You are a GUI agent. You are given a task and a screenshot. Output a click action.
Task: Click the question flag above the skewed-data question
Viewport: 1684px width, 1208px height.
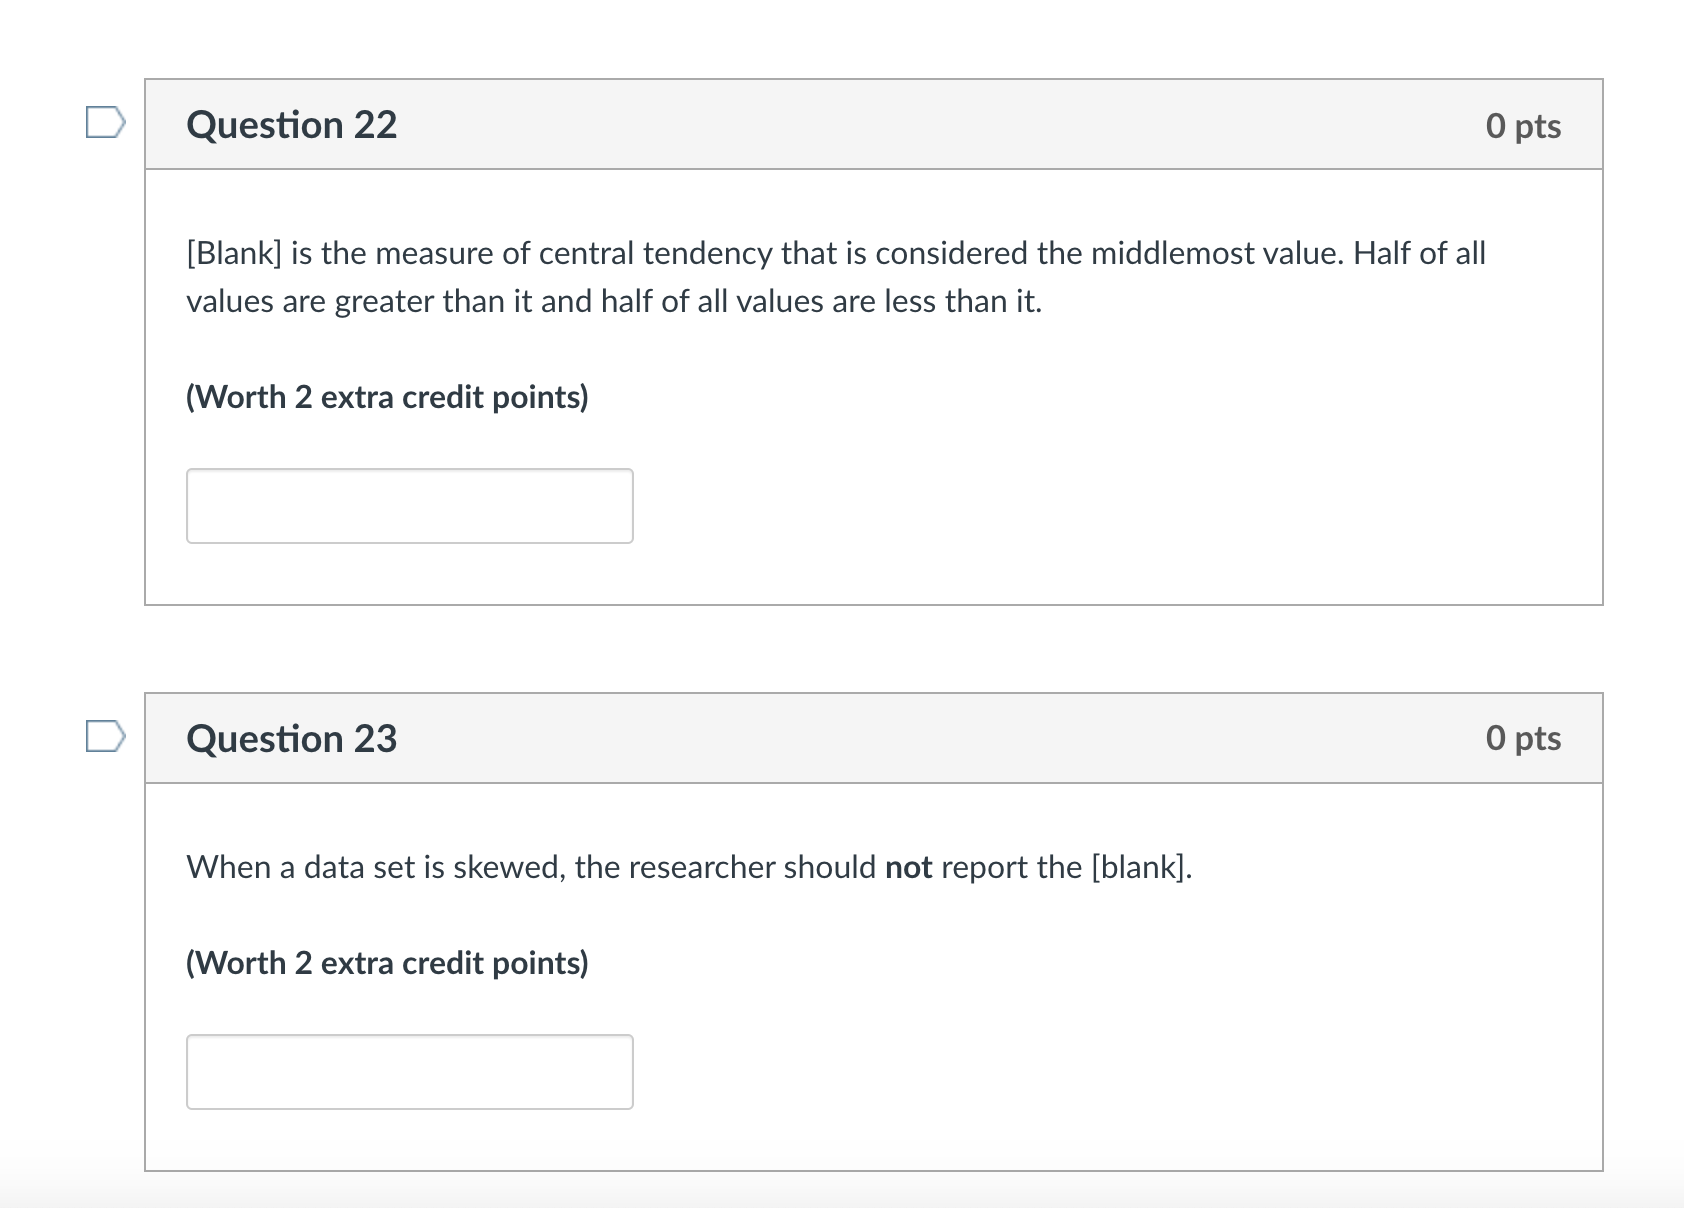click(107, 737)
